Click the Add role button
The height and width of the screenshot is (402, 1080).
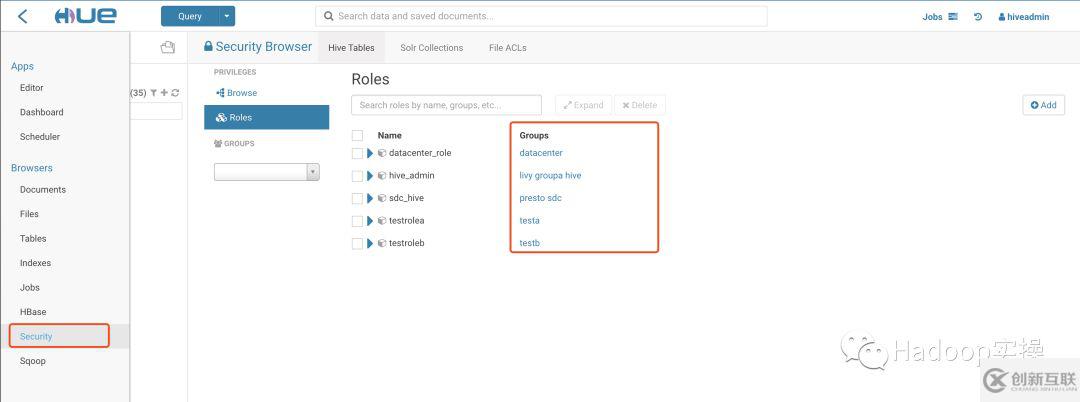coord(1043,105)
